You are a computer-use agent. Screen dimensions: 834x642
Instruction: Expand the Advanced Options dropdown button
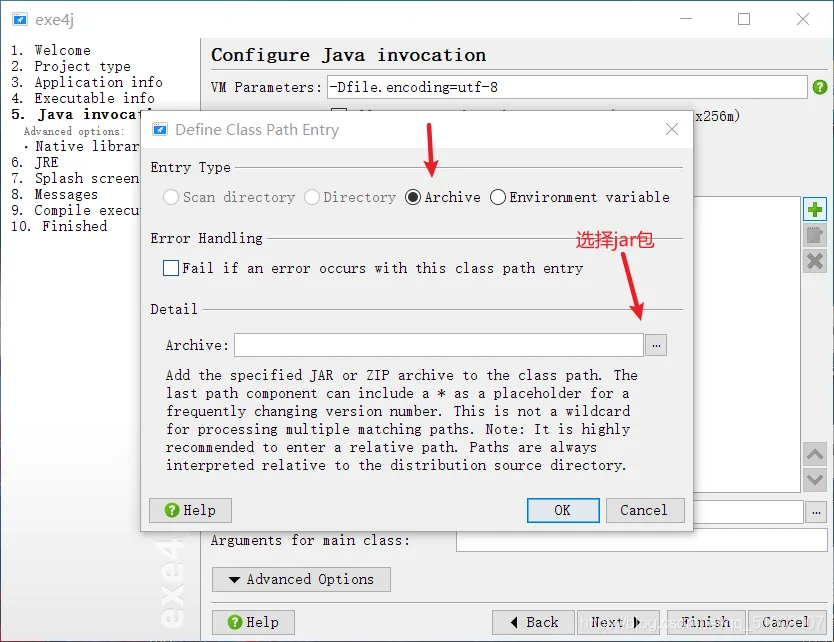301,579
